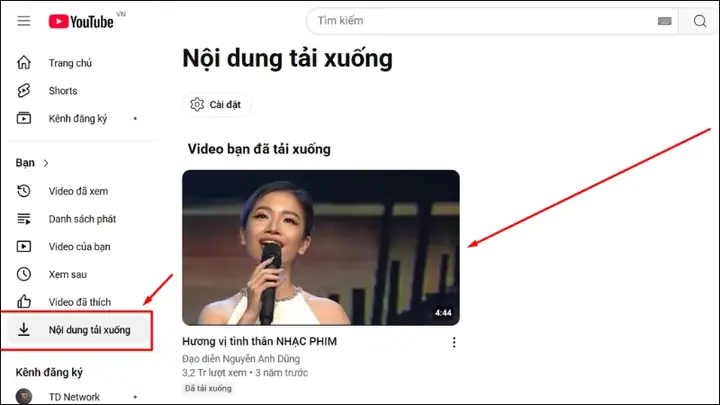The image size is (720, 405).
Task: Open Hương vị tình thân NHẠC PHIM title
Action: pos(259,341)
